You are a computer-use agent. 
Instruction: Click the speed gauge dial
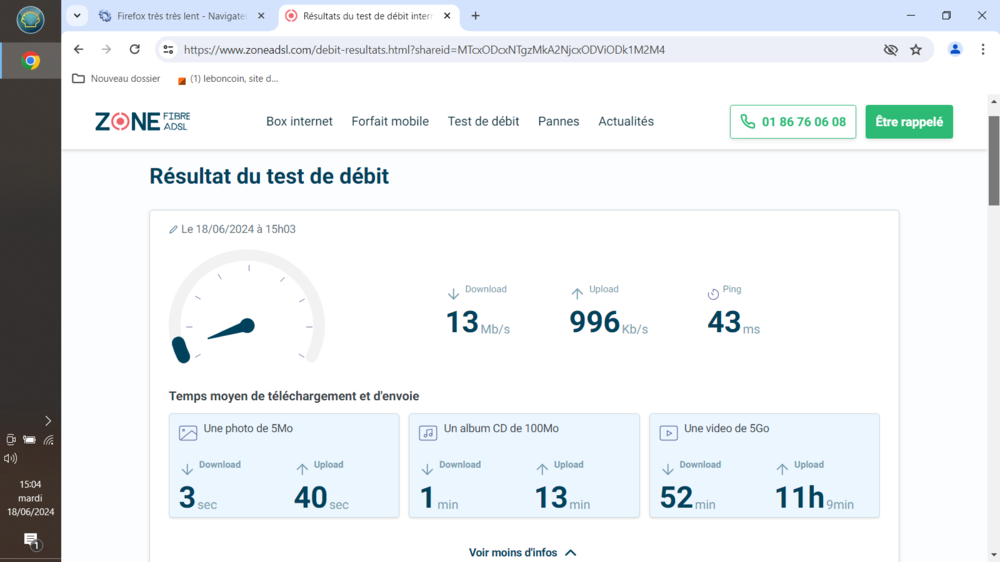[247, 306]
